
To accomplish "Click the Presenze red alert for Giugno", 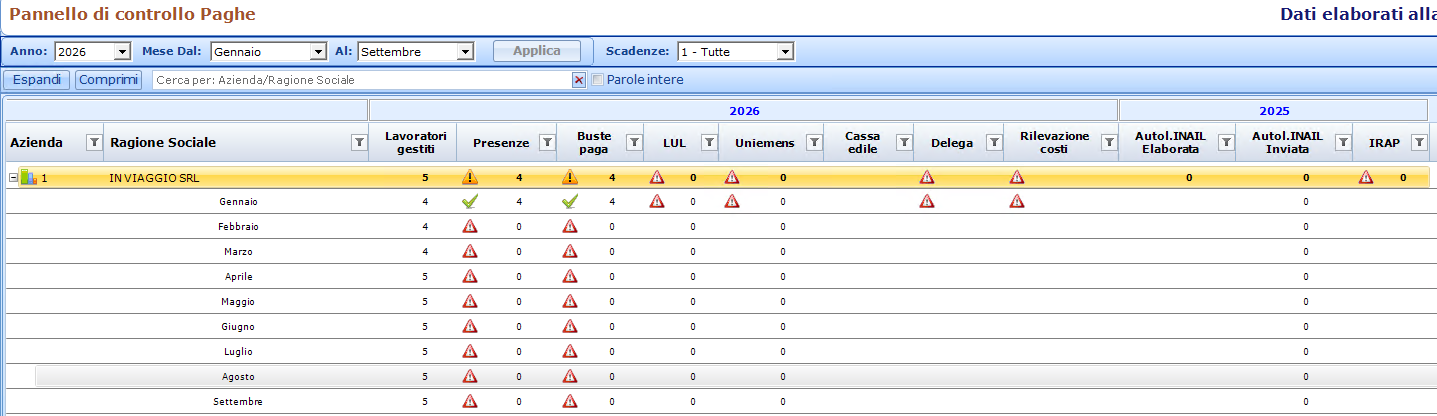I will click(x=470, y=326).
